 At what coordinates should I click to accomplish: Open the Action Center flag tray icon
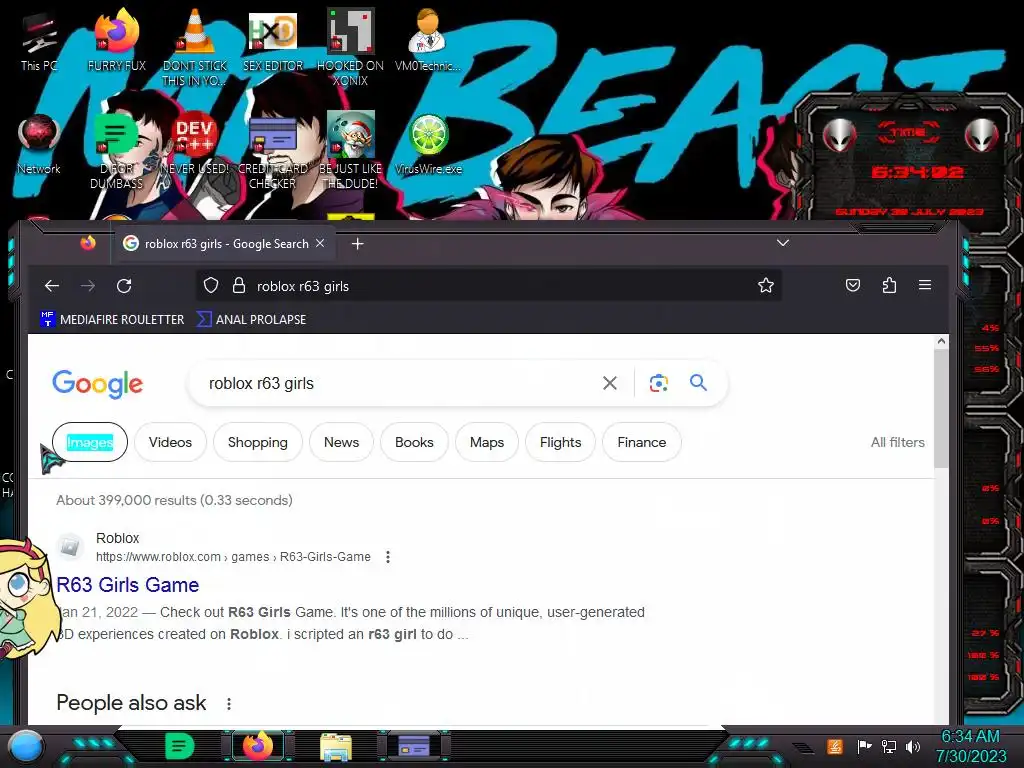[864, 746]
